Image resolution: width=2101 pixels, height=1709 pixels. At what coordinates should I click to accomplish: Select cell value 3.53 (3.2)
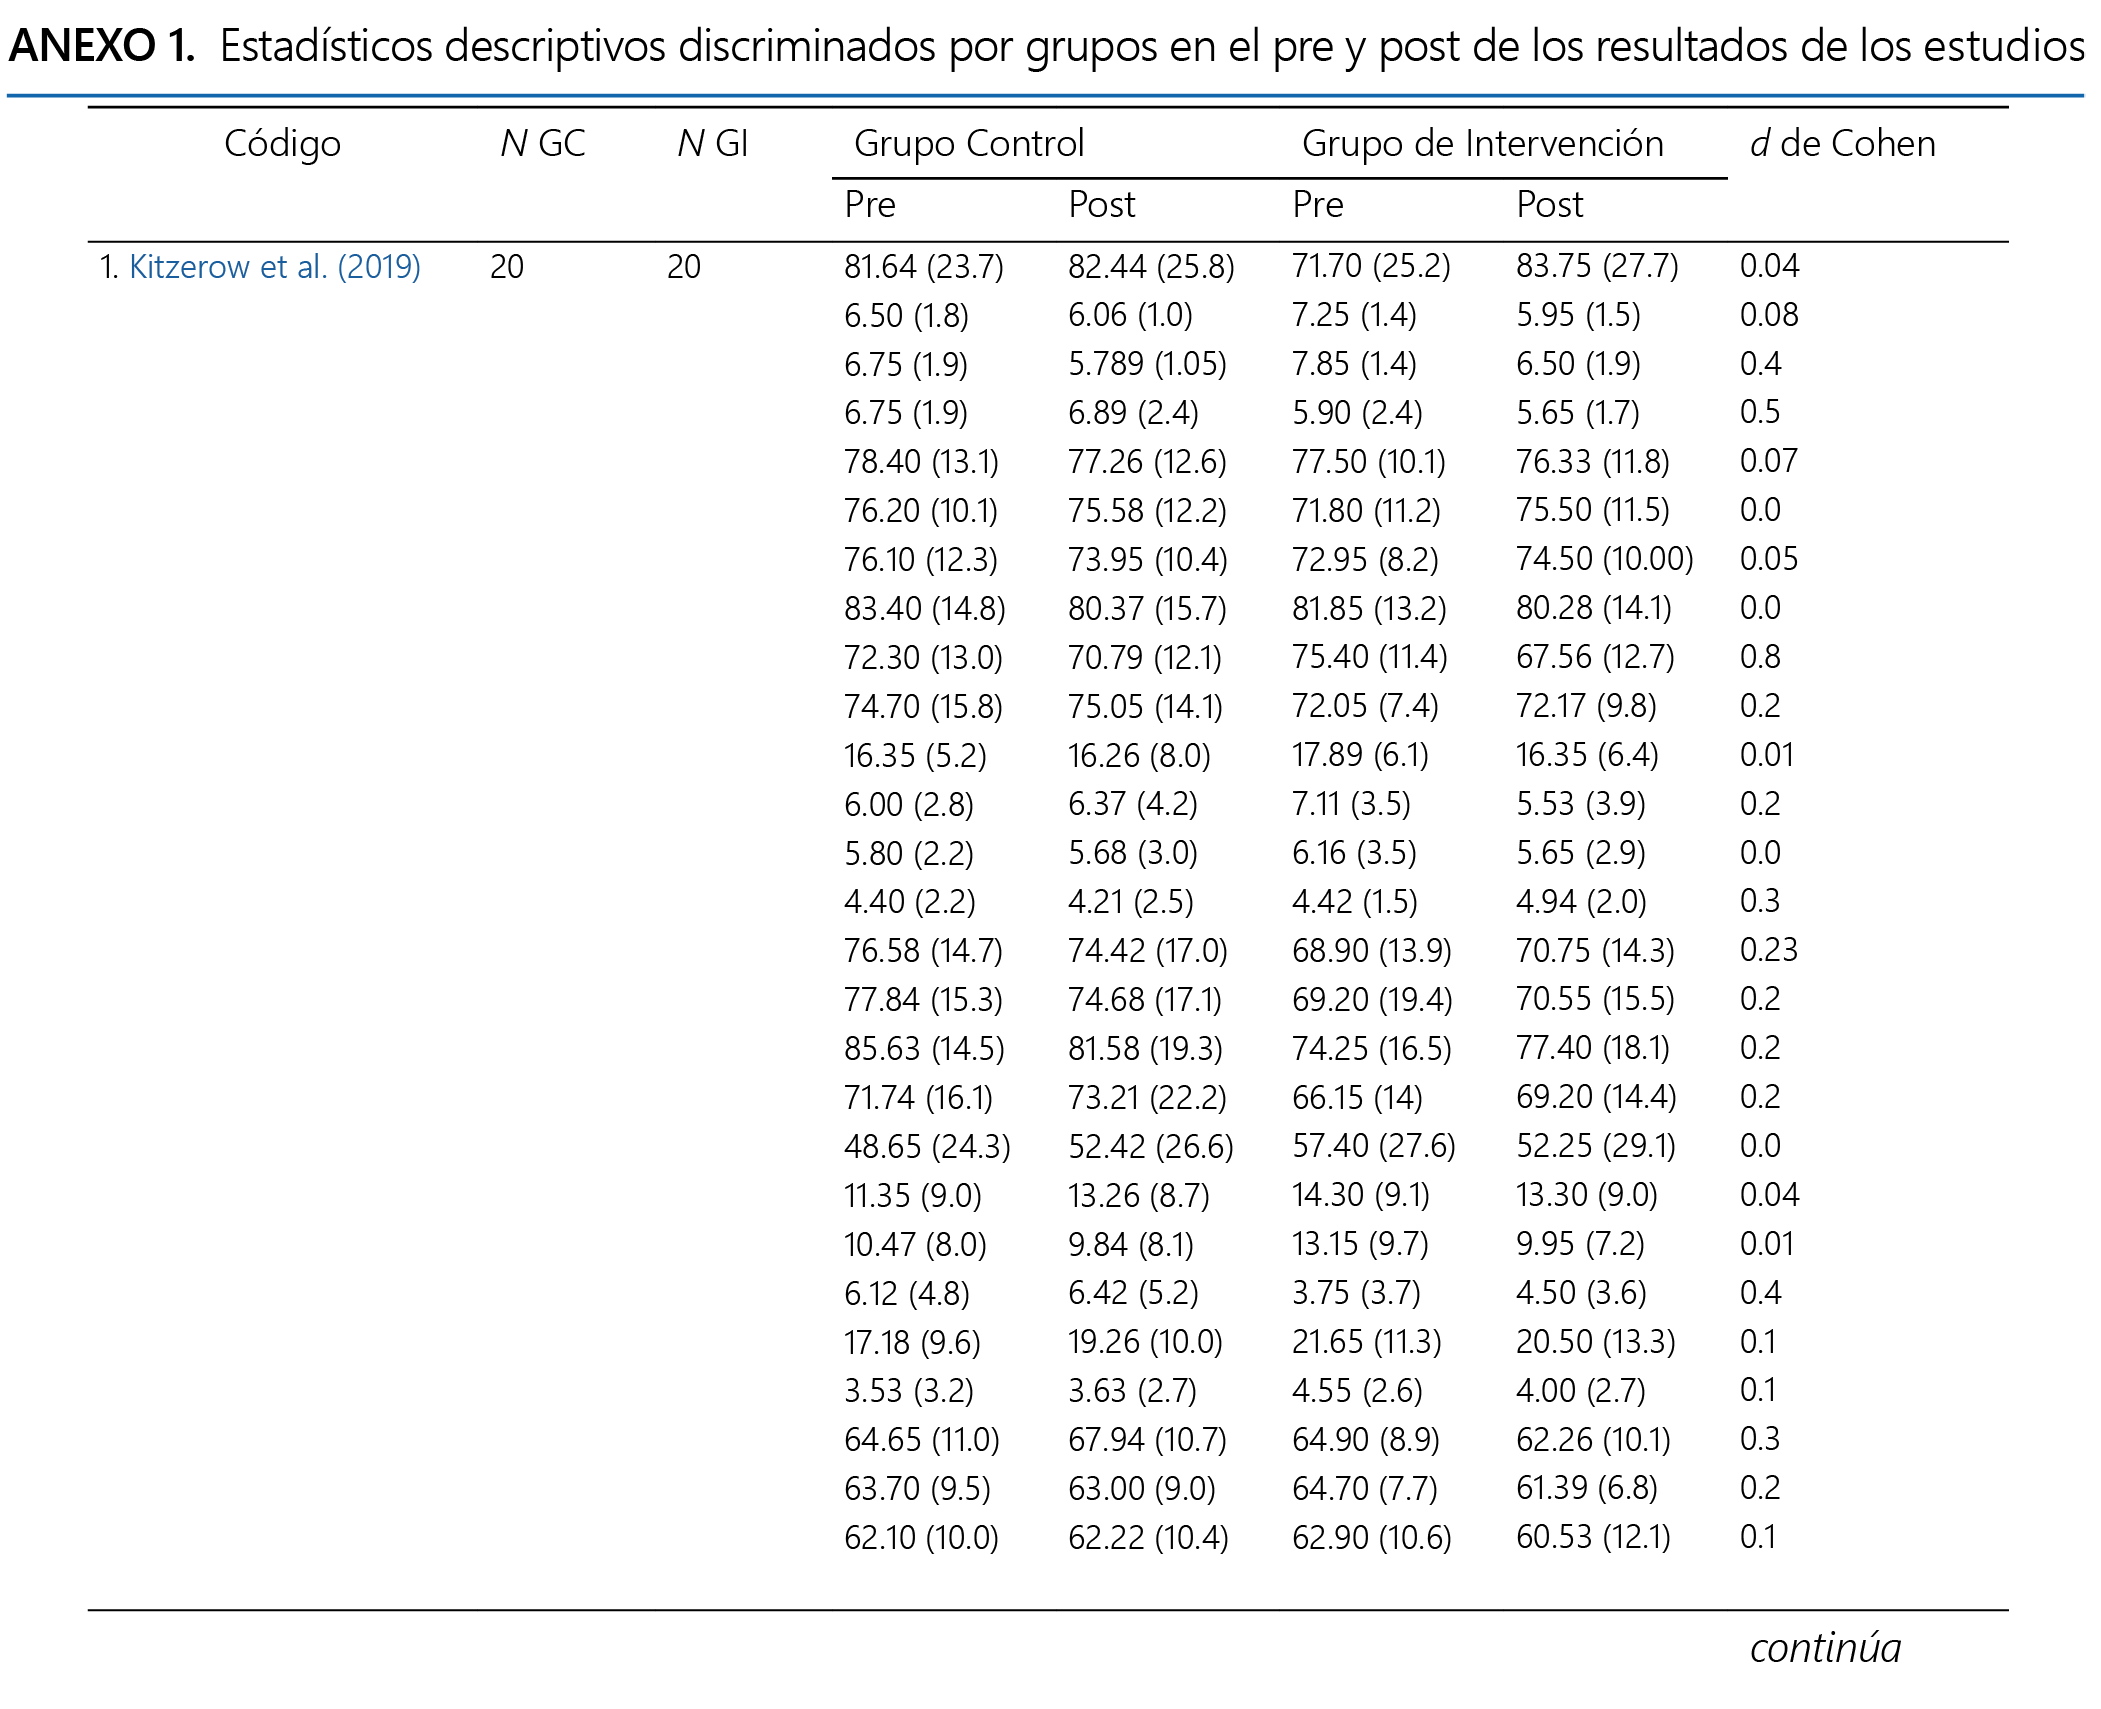pos(909,1392)
